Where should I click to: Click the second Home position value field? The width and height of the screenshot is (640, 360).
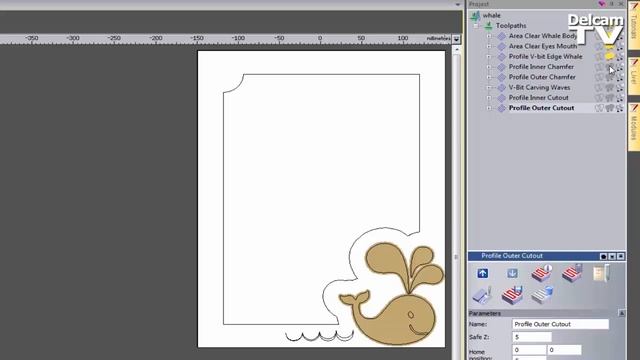(564, 350)
